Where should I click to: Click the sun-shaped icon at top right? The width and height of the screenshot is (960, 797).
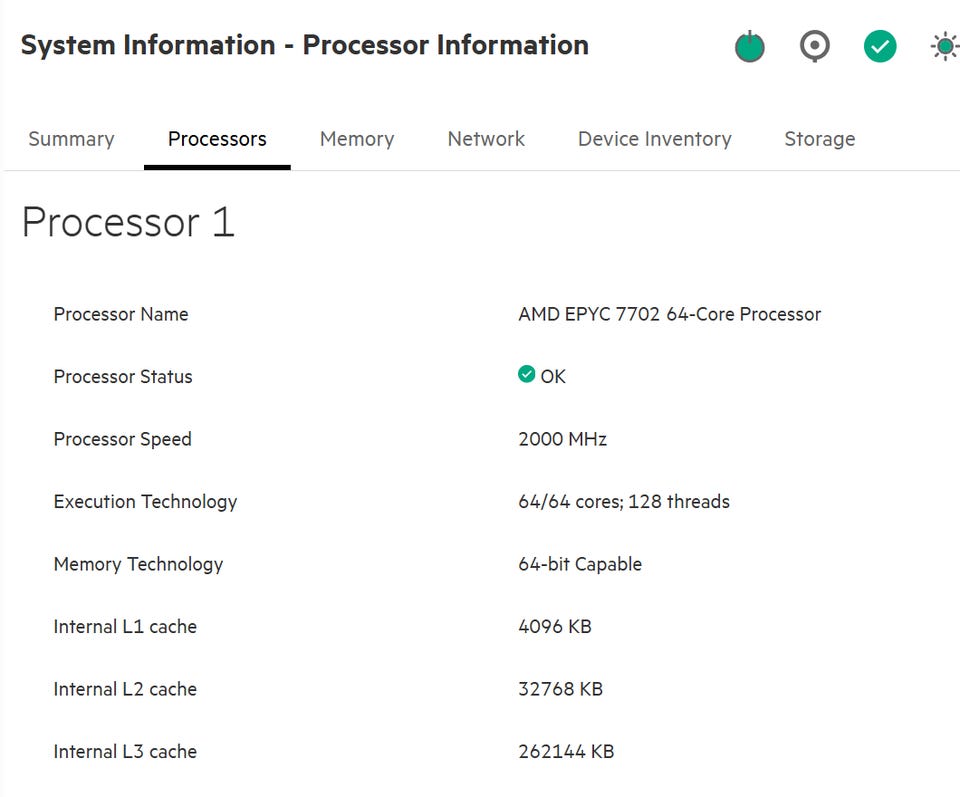point(943,47)
